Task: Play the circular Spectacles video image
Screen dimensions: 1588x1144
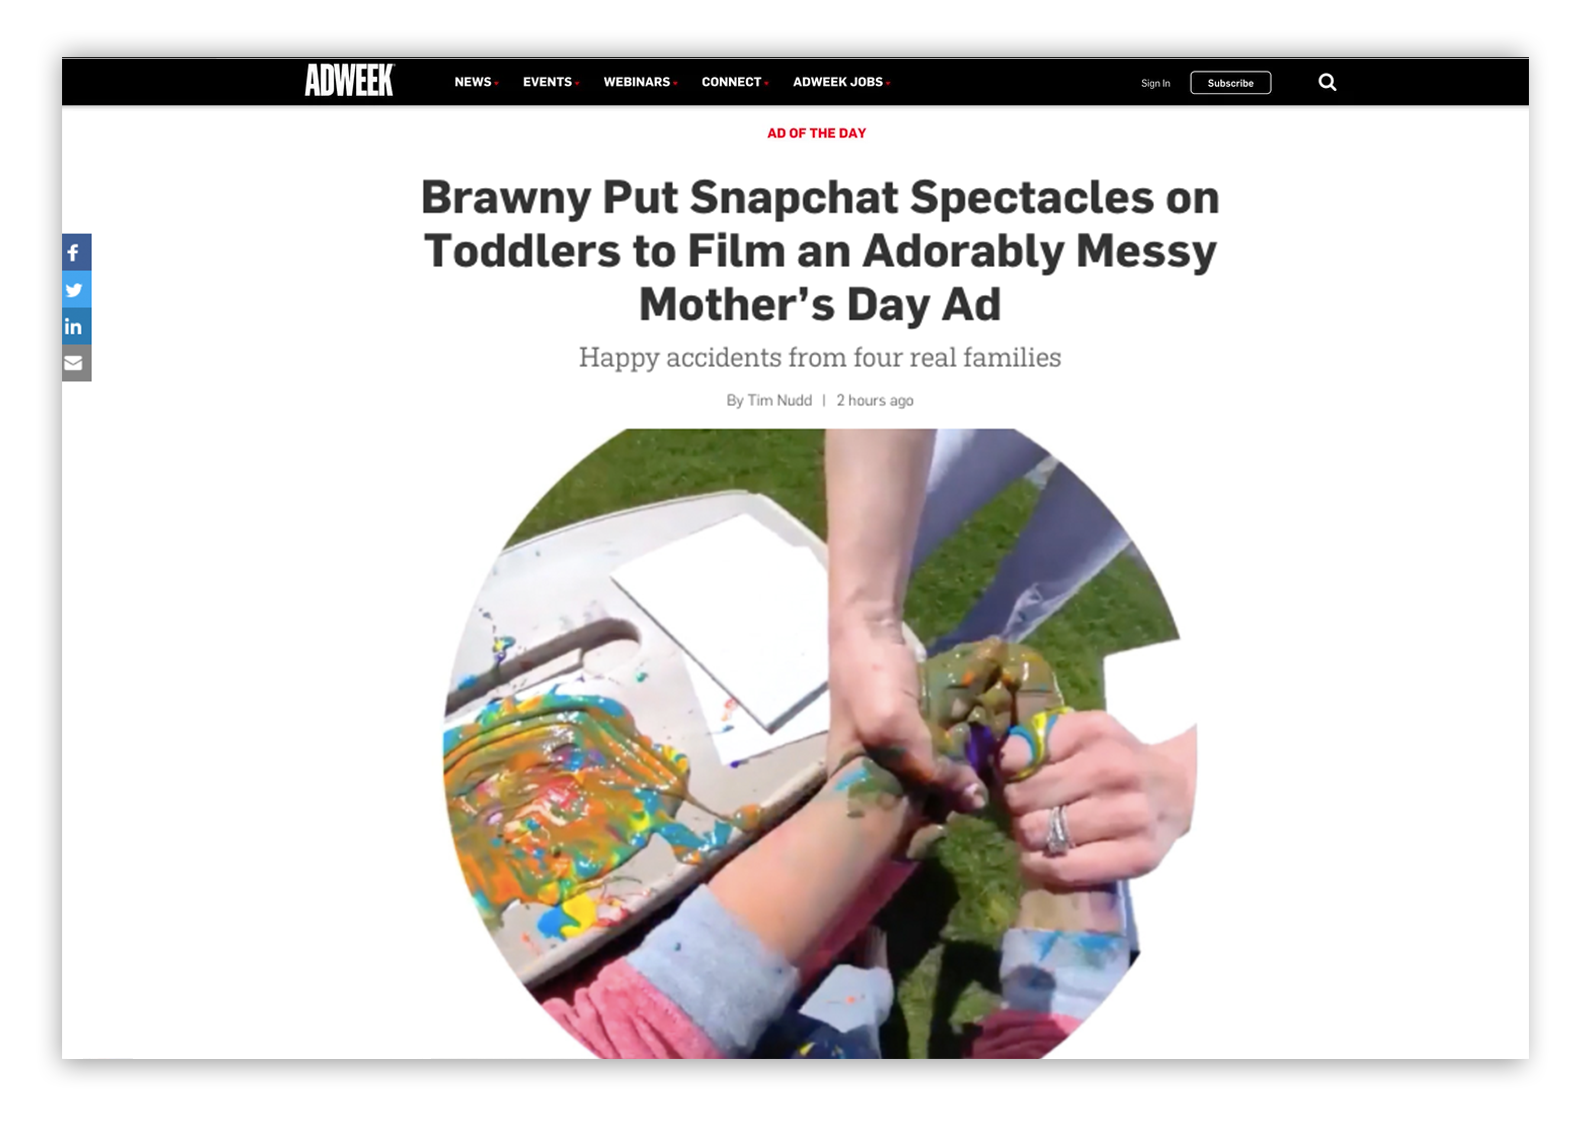Action: tap(820, 744)
